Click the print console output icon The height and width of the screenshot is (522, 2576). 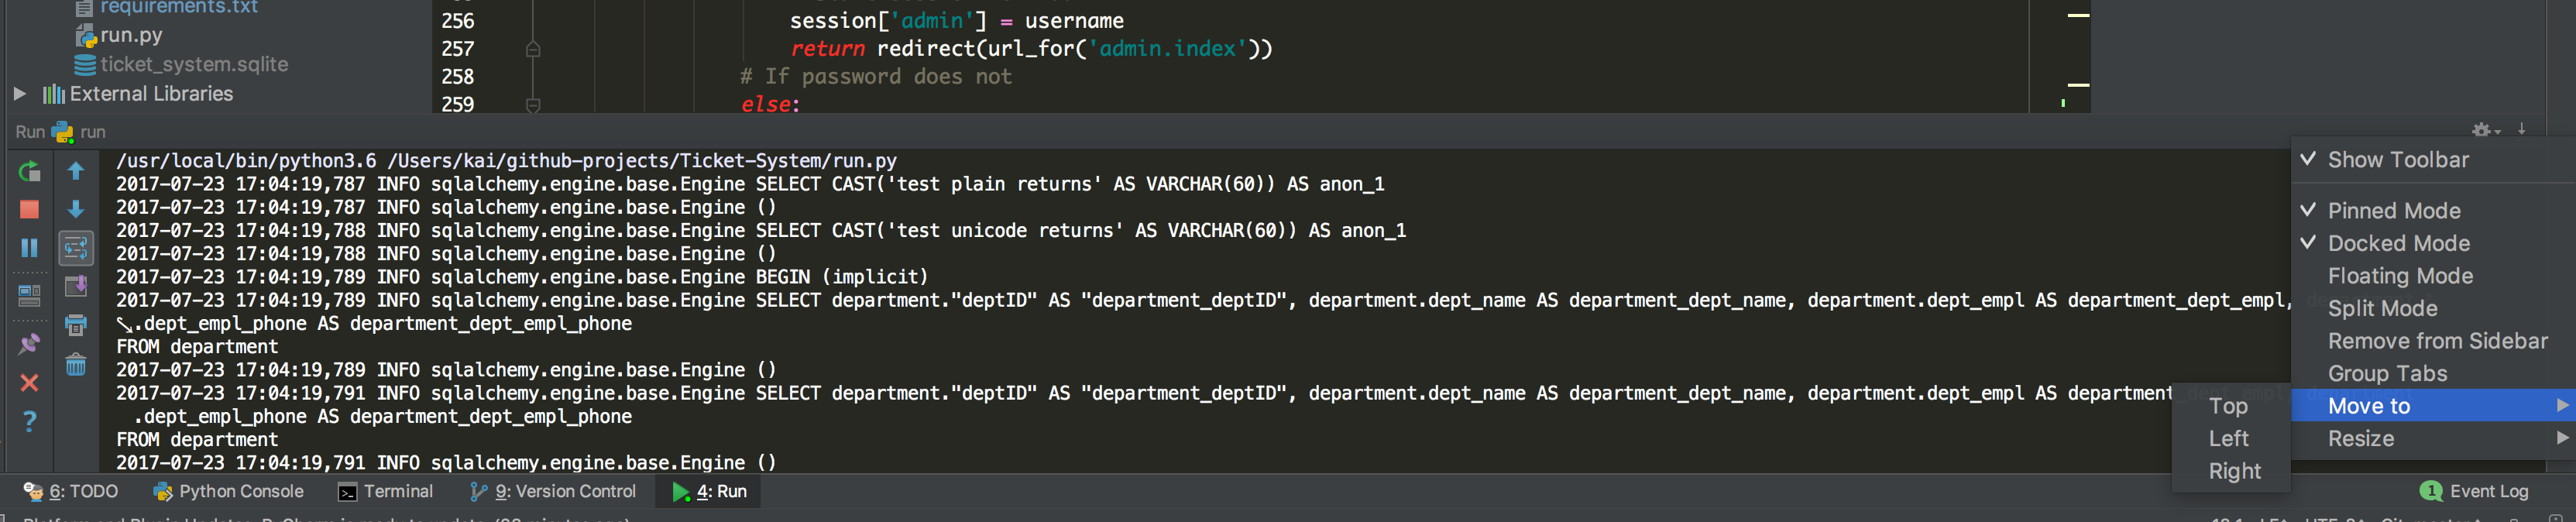(76, 324)
